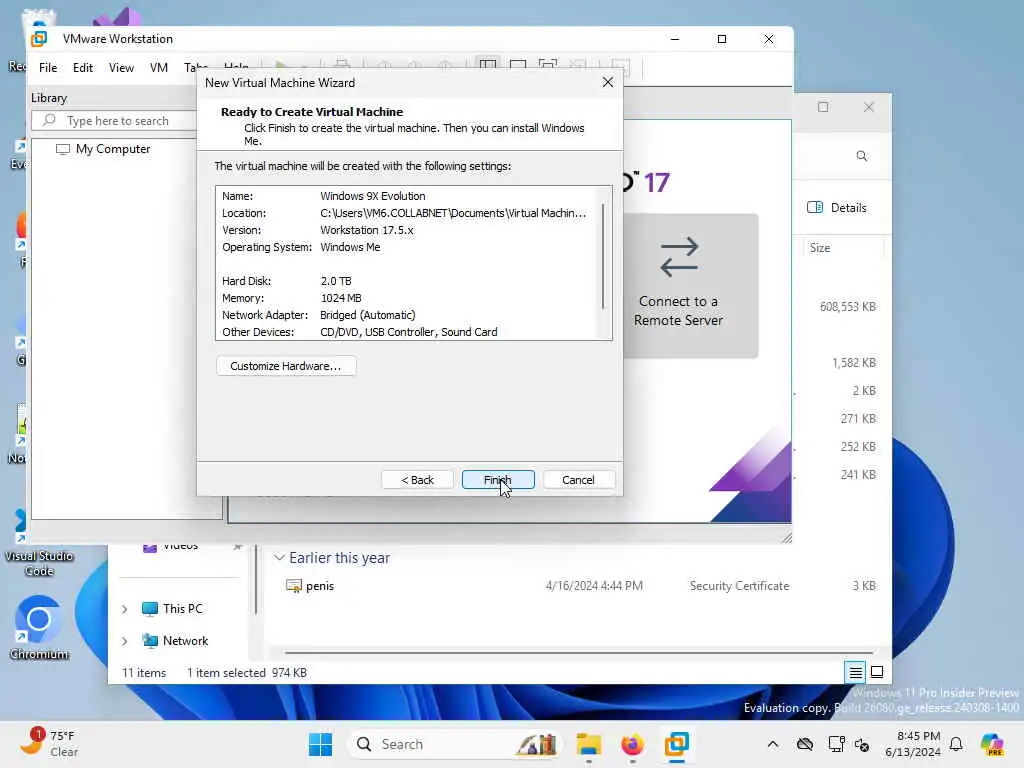
Task: Open Firefox from the taskbar
Action: 632,744
